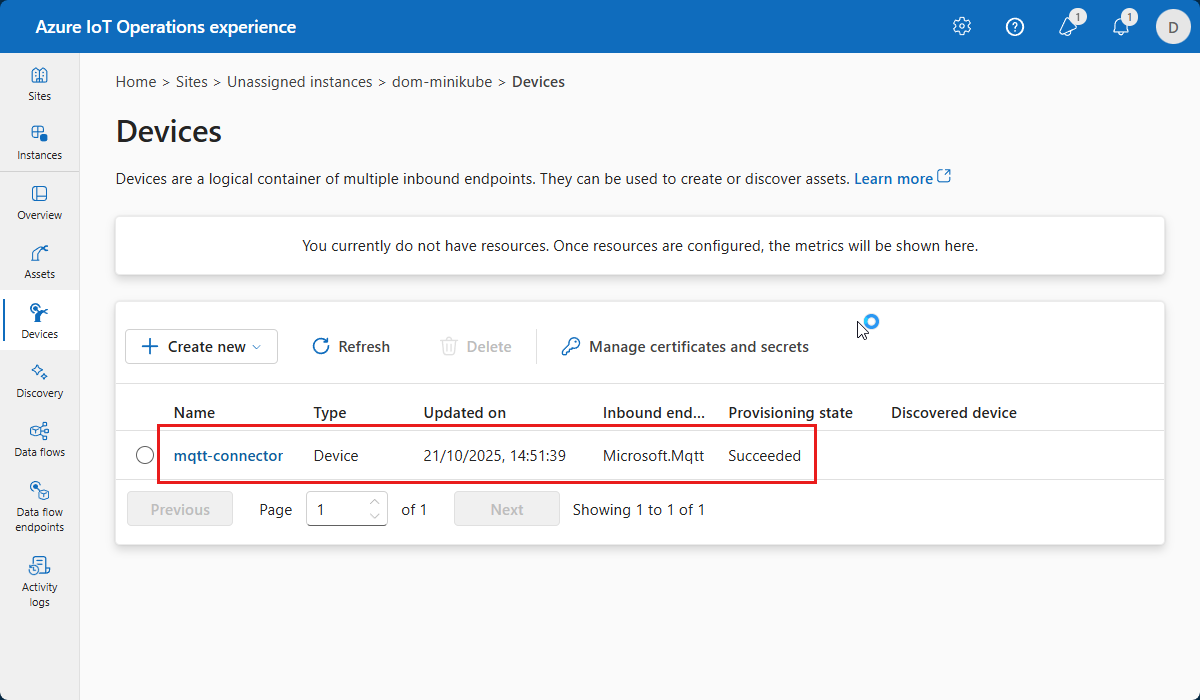Click the Learn more link
Viewport: 1200px width, 700px height.
click(893, 178)
